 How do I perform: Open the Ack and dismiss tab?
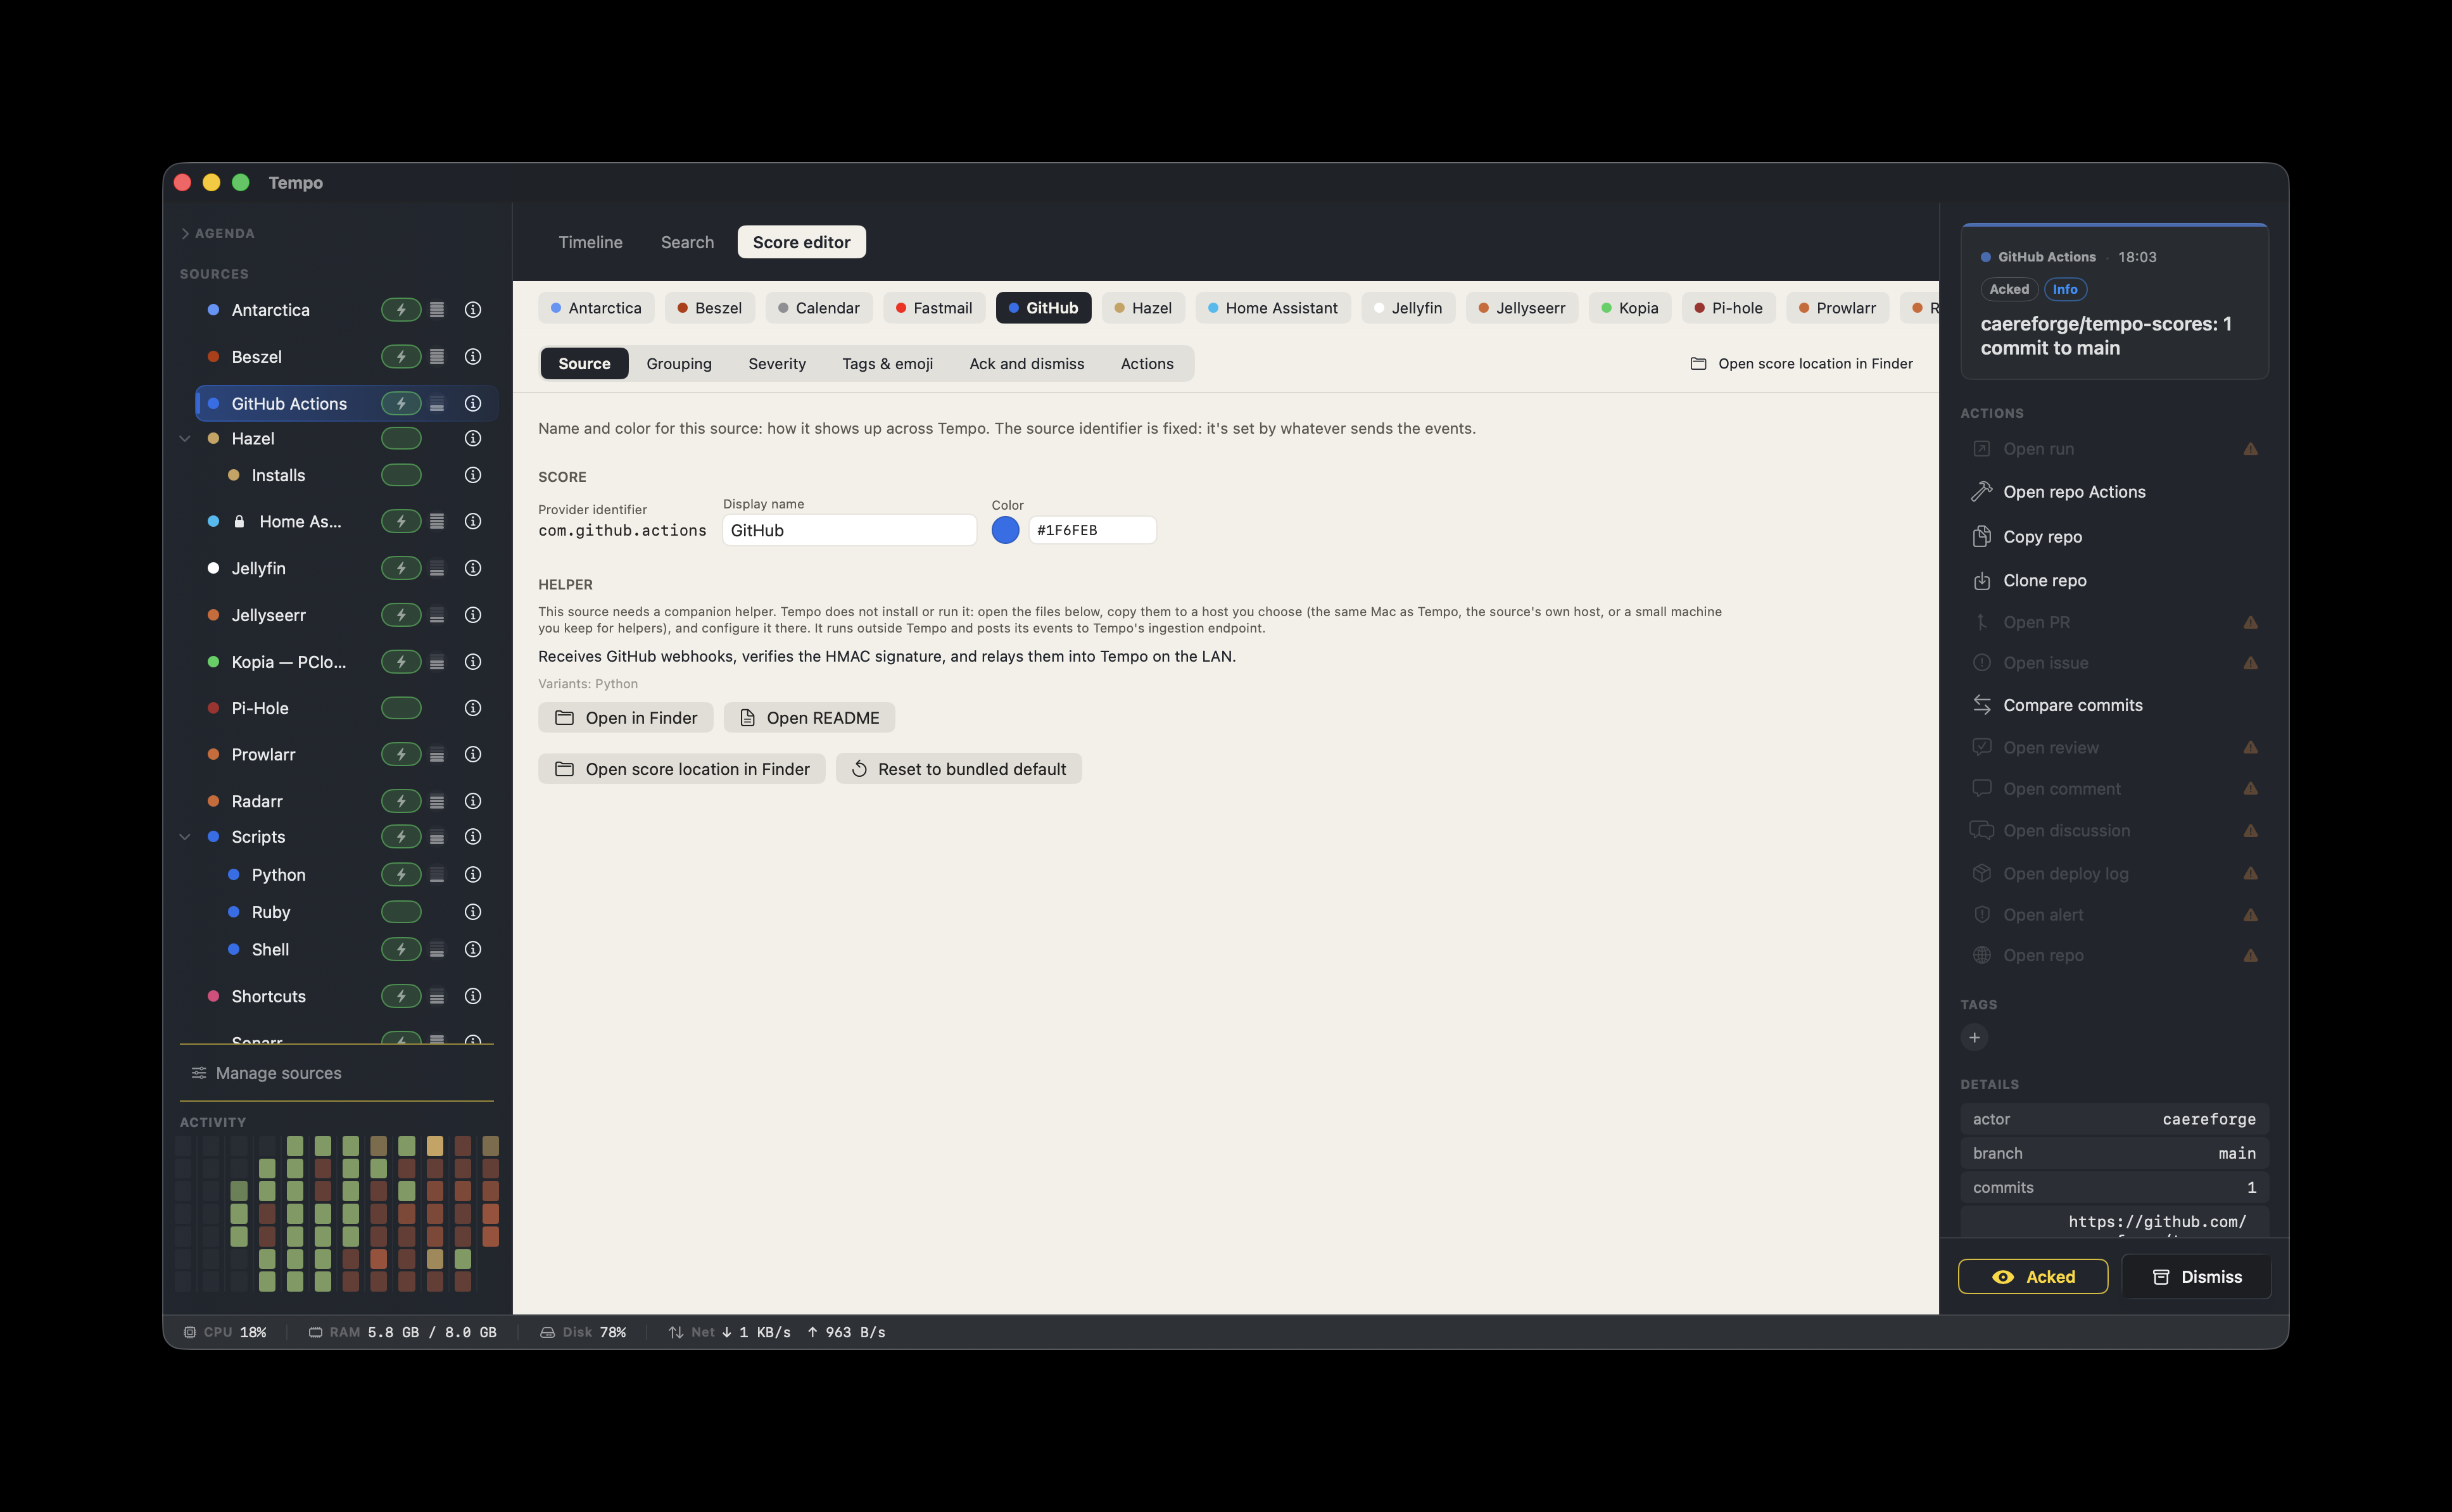(x=1026, y=364)
